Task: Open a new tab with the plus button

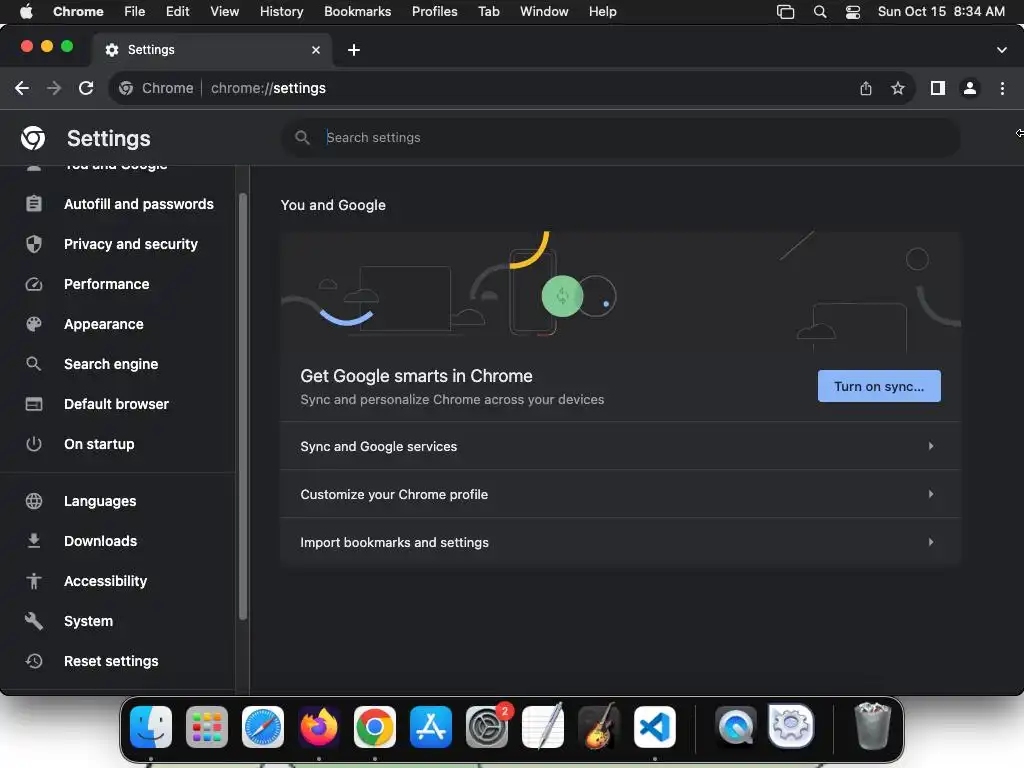Action: pyautogui.click(x=354, y=50)
